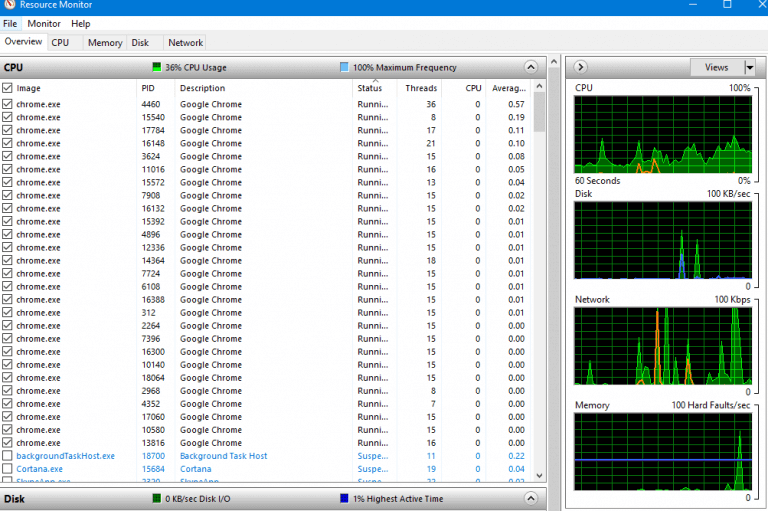Click PID 18700 cell
768x511 pixels.
click(153, 456)
